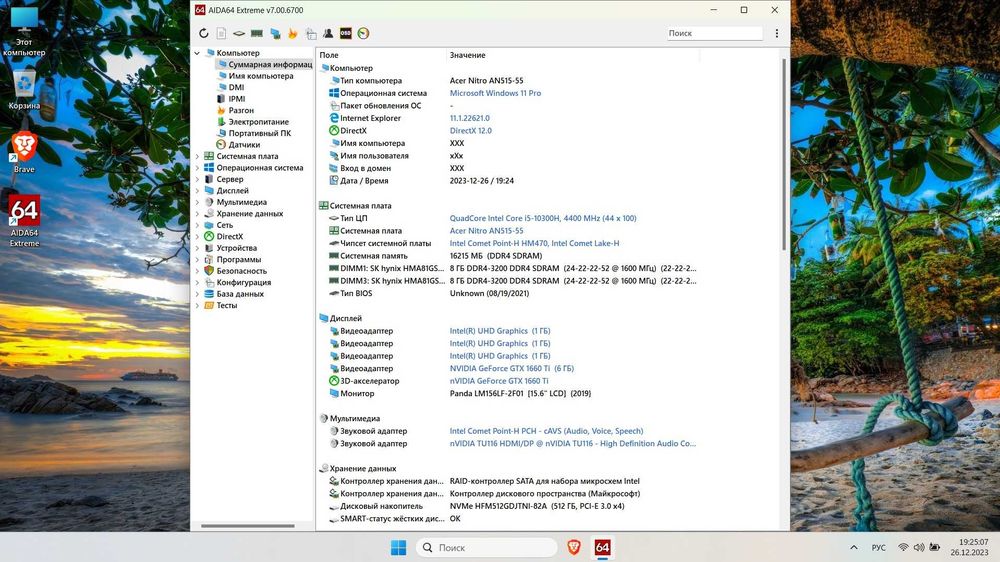Click the AIDA64 taskbar icon
The width and height of the screenshot is (1000, 562).
(x=602, y=547)
